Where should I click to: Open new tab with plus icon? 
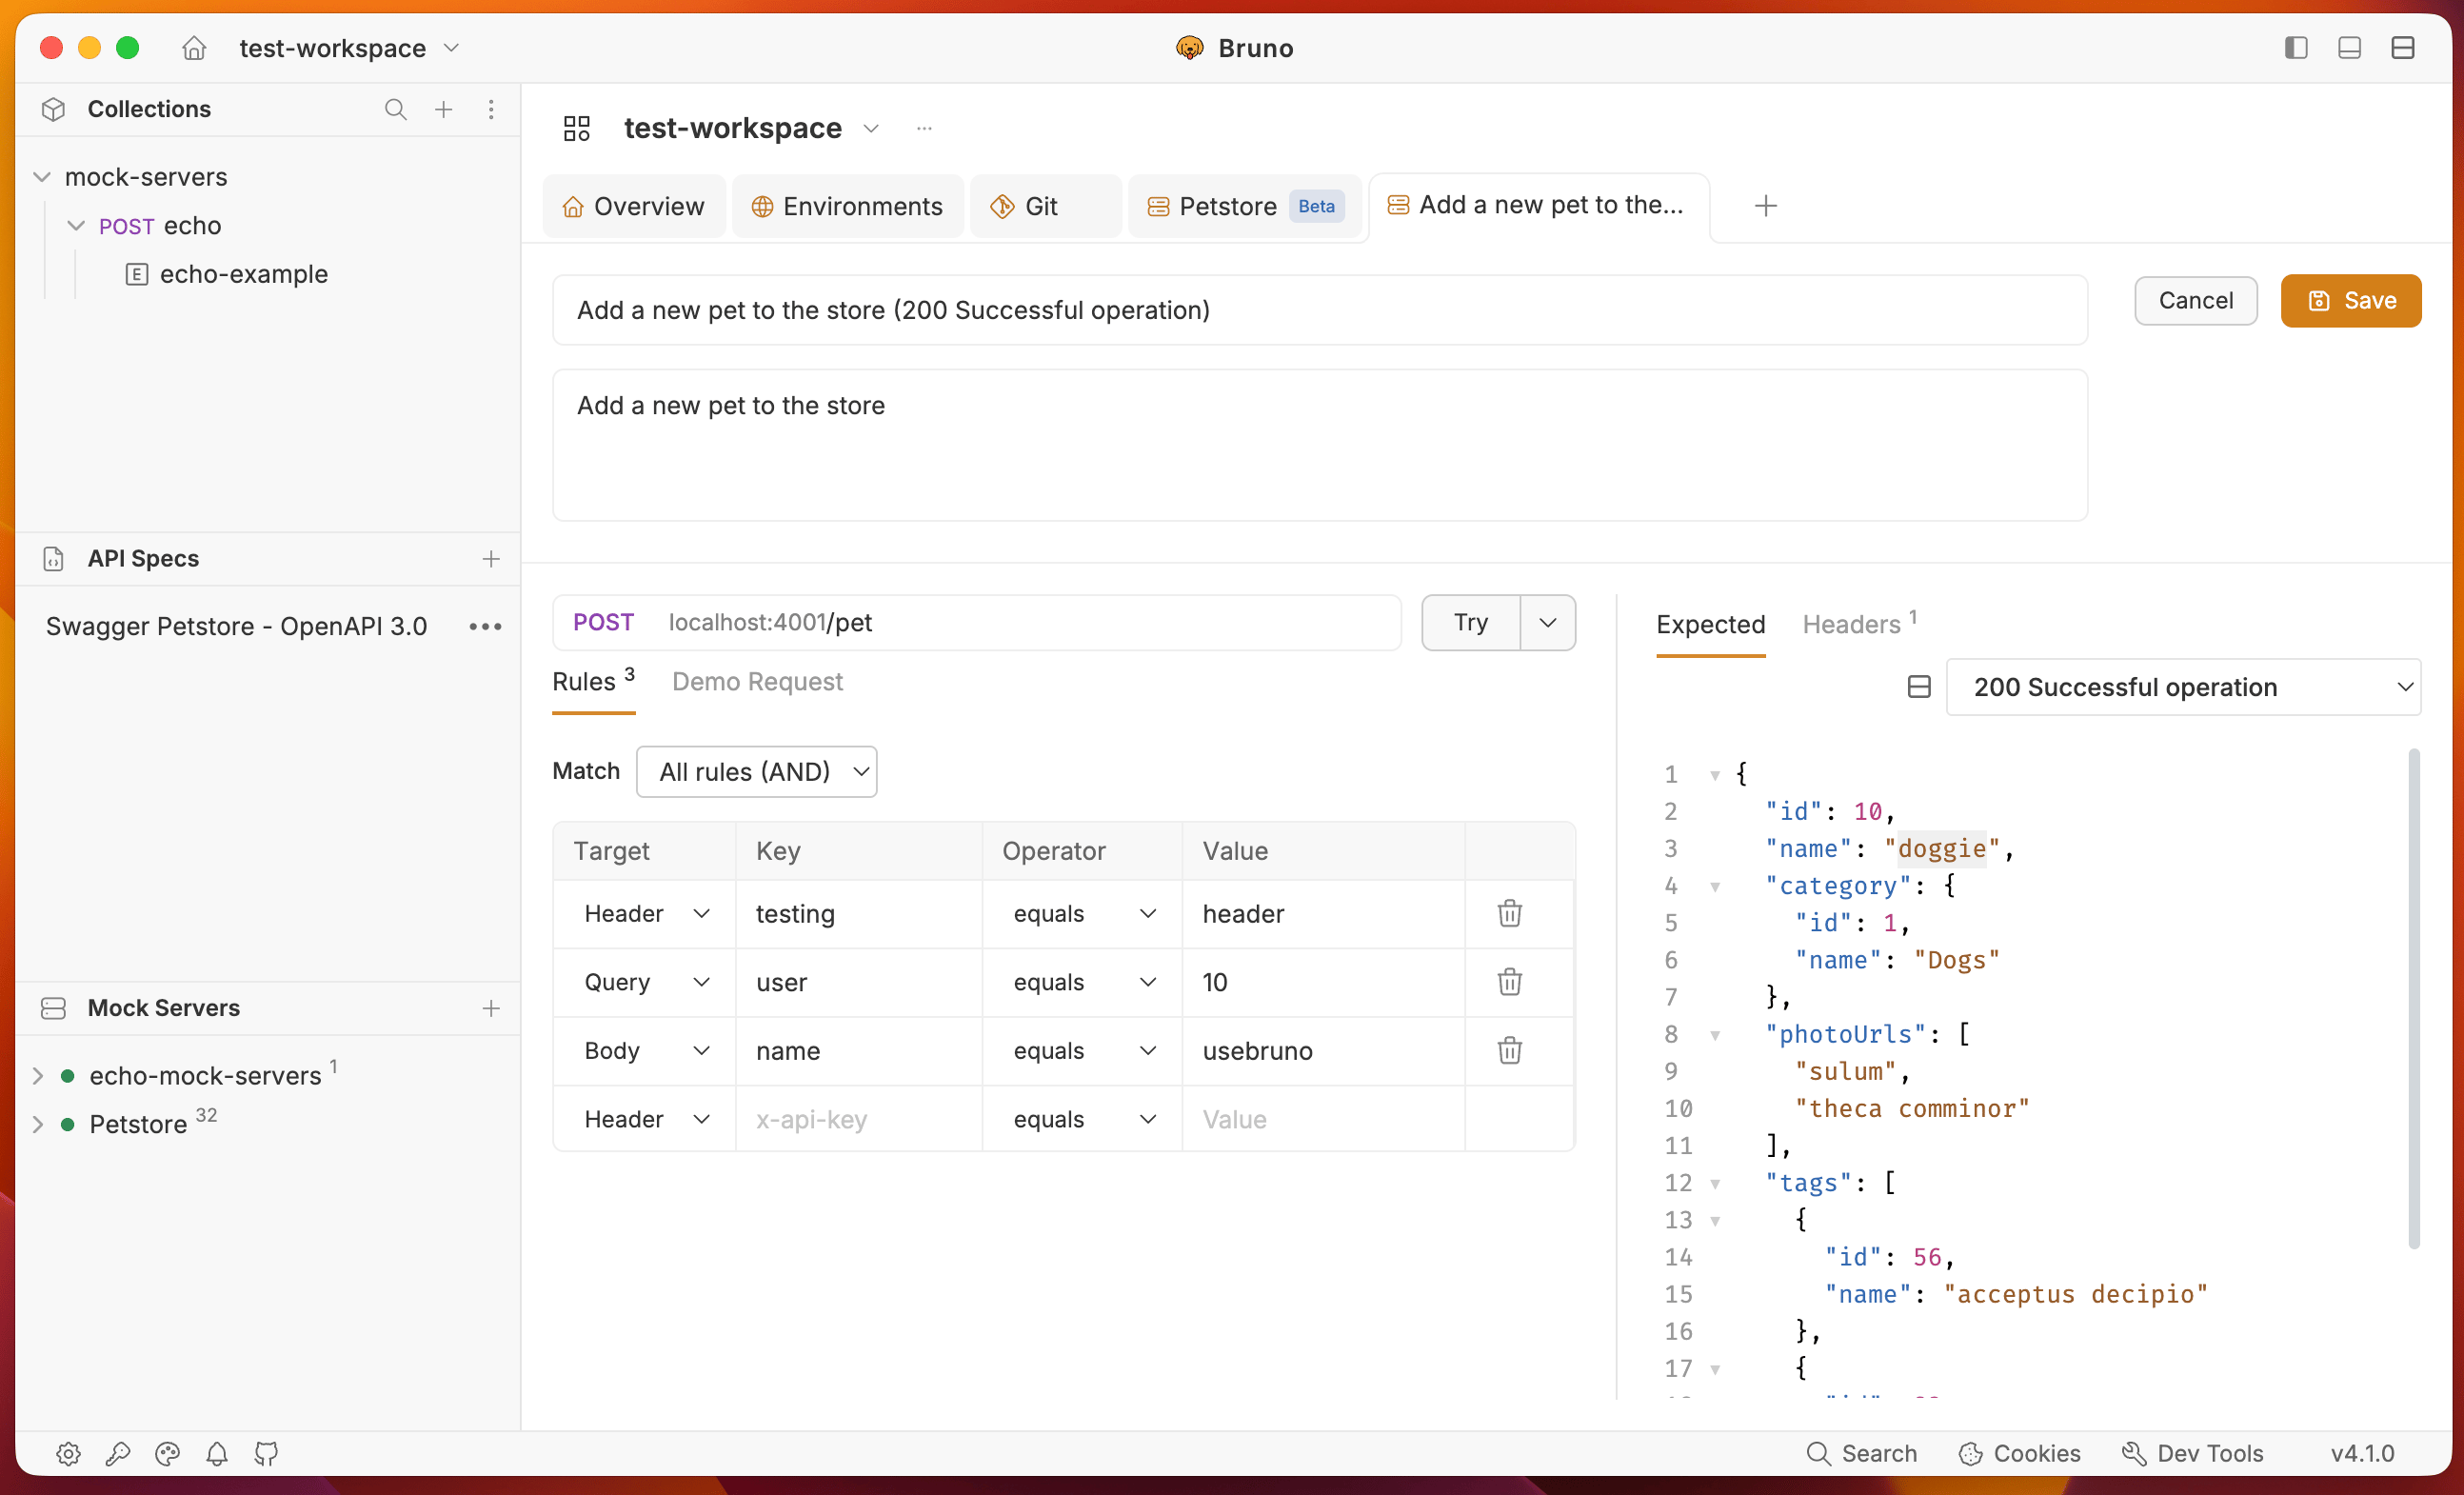[1766, 206]
